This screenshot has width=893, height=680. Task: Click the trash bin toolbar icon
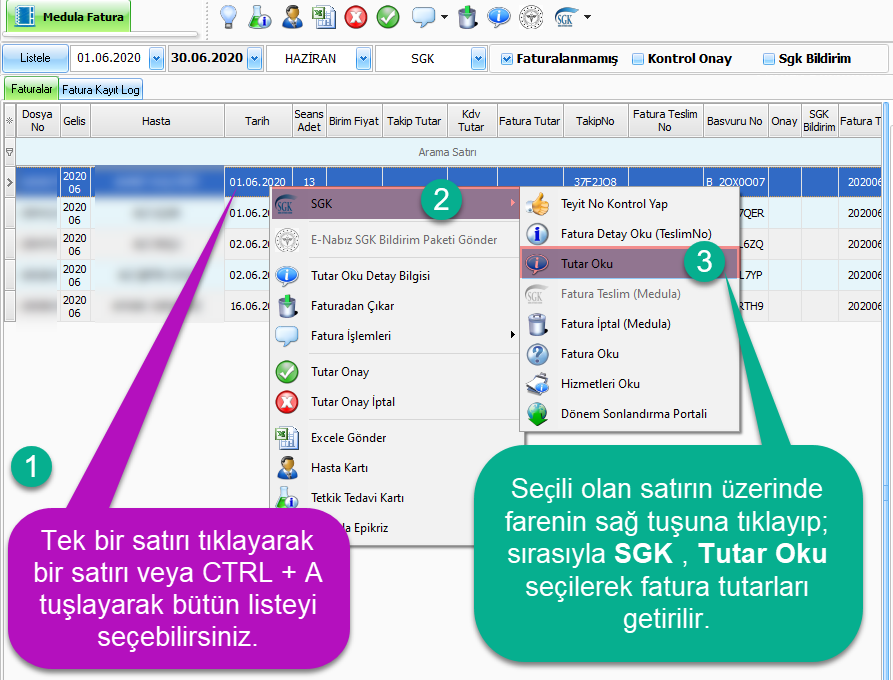click(x=467, y=17)
